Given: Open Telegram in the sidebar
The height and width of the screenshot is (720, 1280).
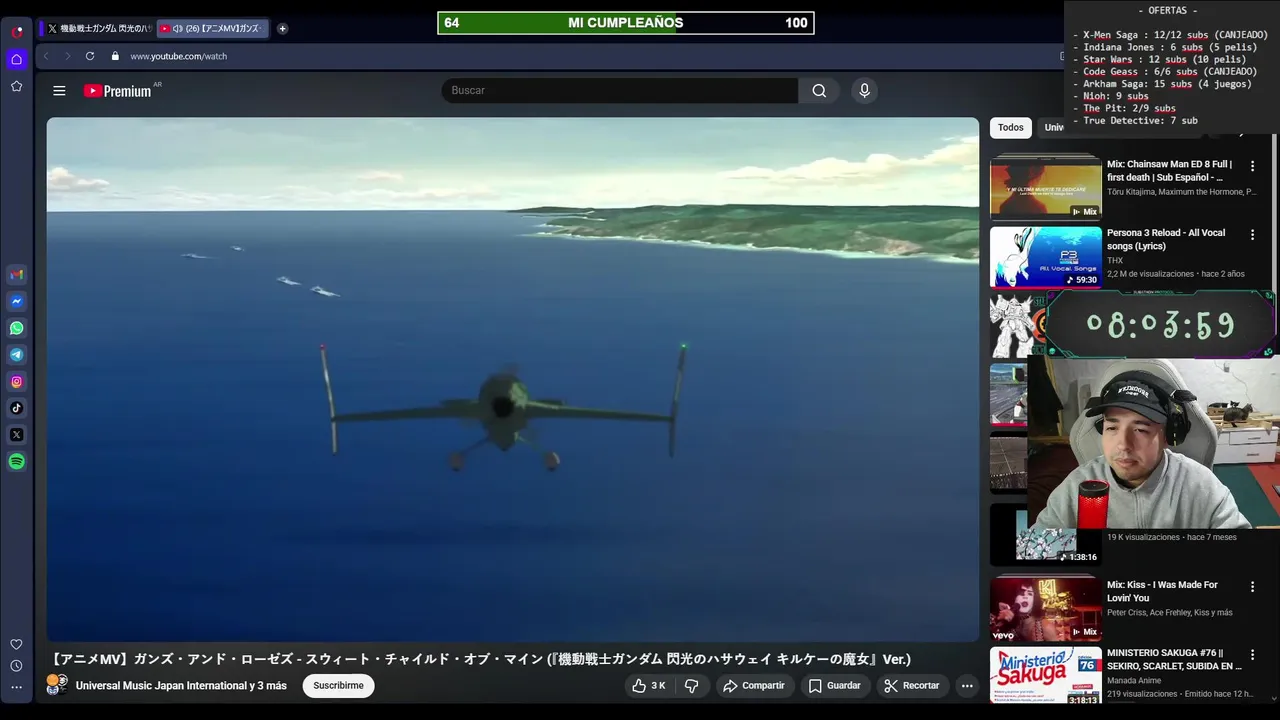Looking at the screenshot, I should [17, 355].
